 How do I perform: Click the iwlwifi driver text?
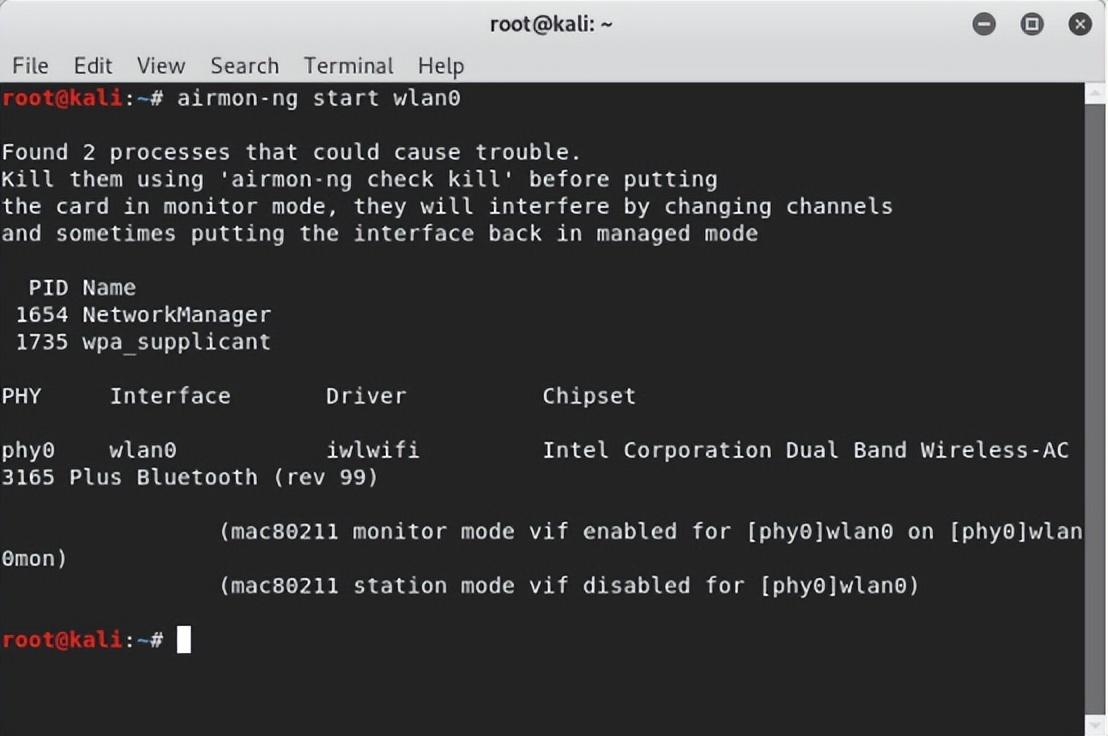tap(372, 450)
